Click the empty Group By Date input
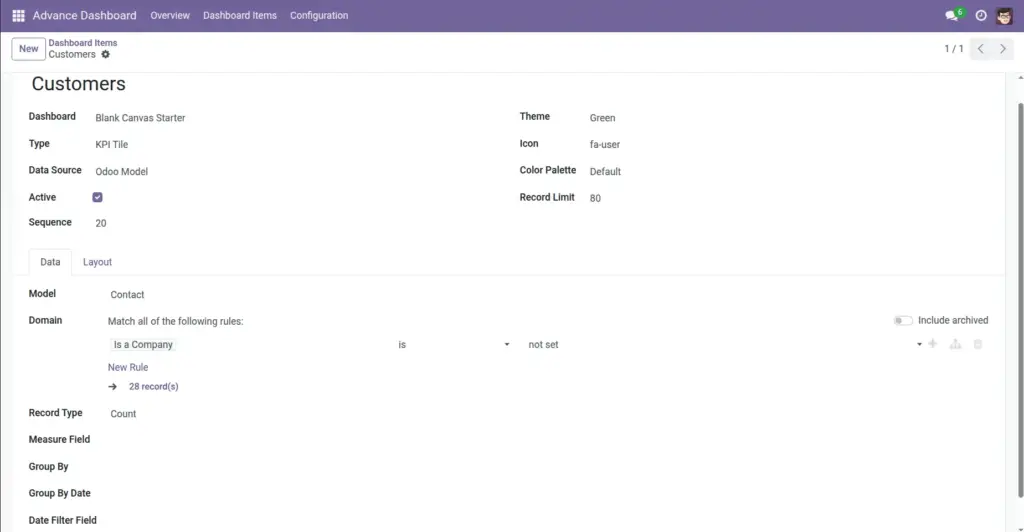The width and height of the screenshot is (1024, 532). point(549,493)
